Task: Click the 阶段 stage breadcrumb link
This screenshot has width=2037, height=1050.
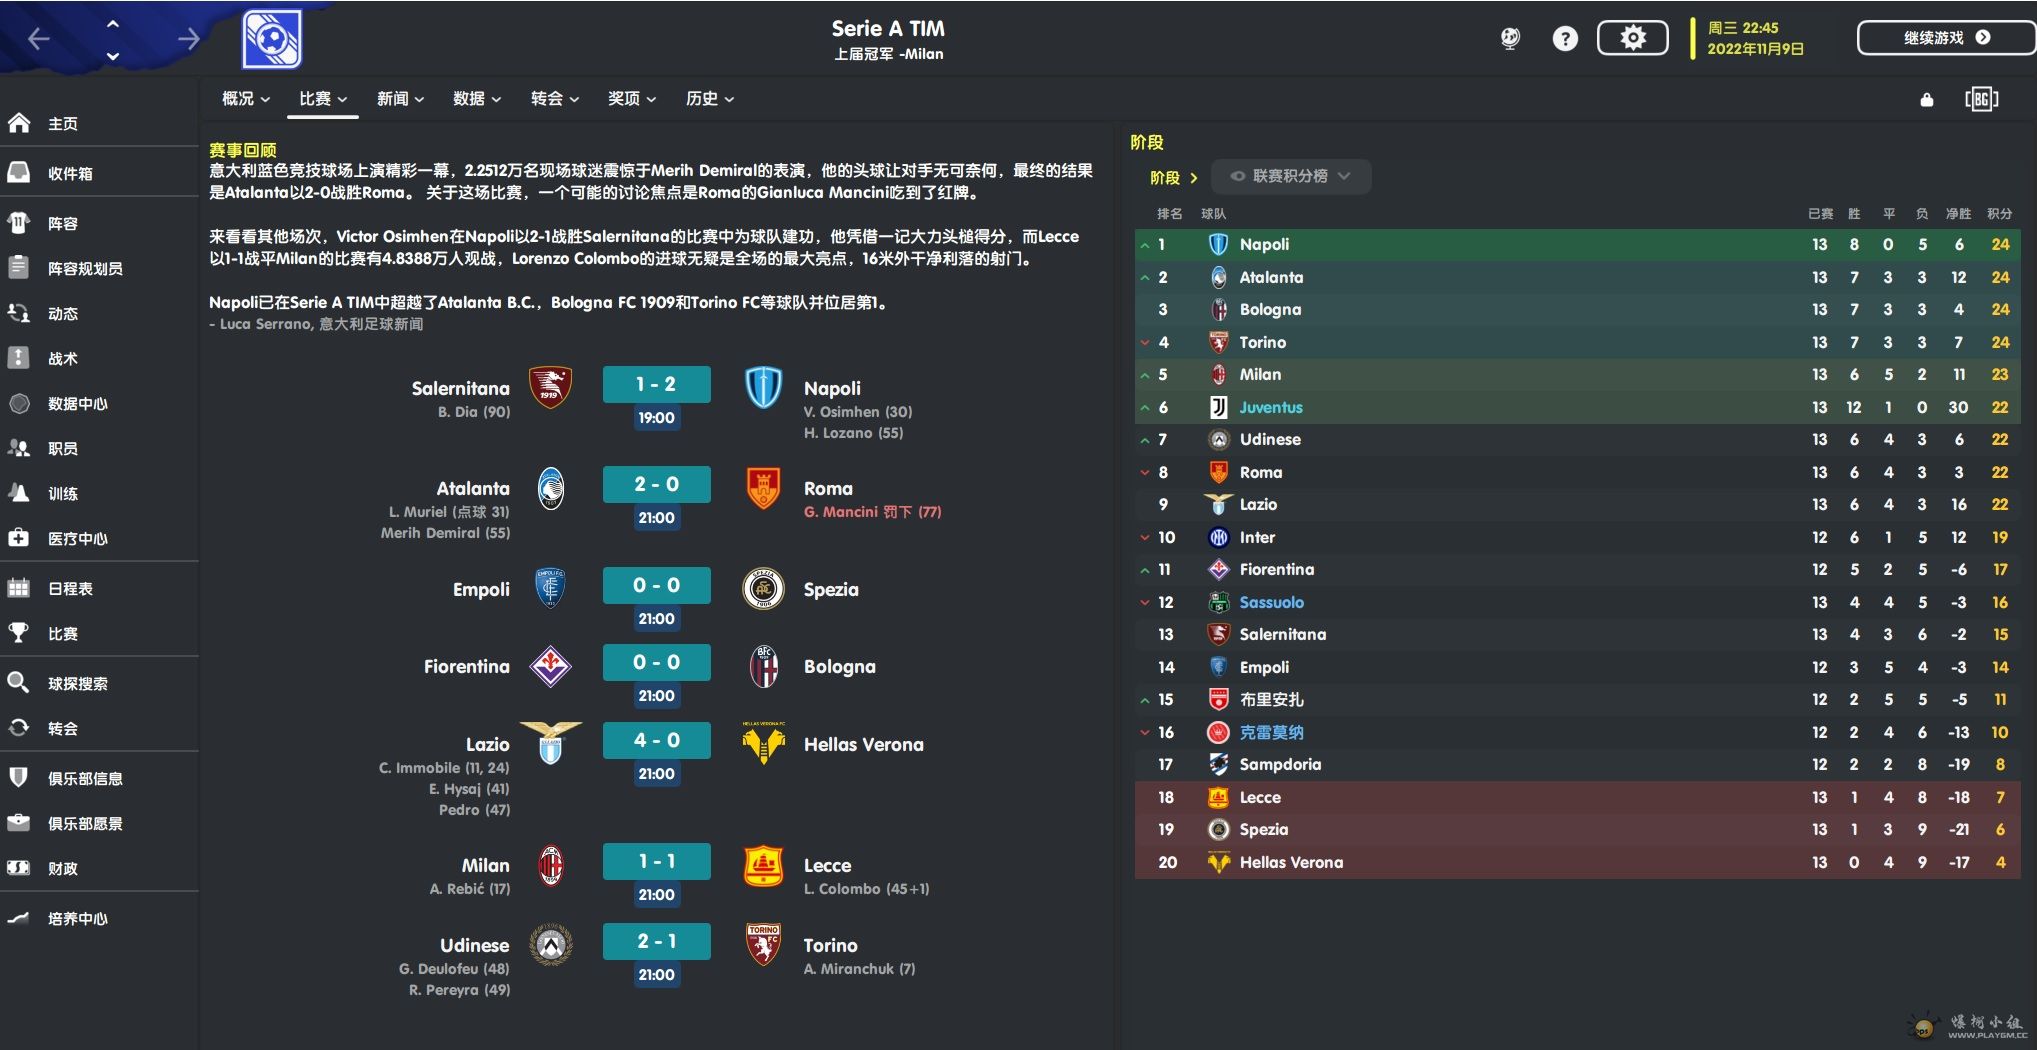Action: (1165, 177)
